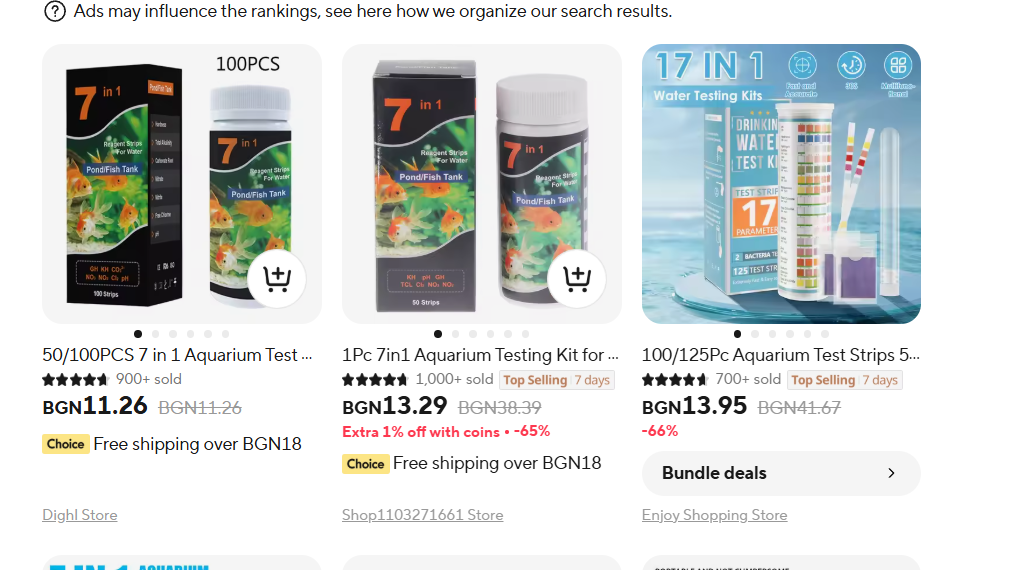Click the Choice badge under the BGN11.26 price

[66, 444]
